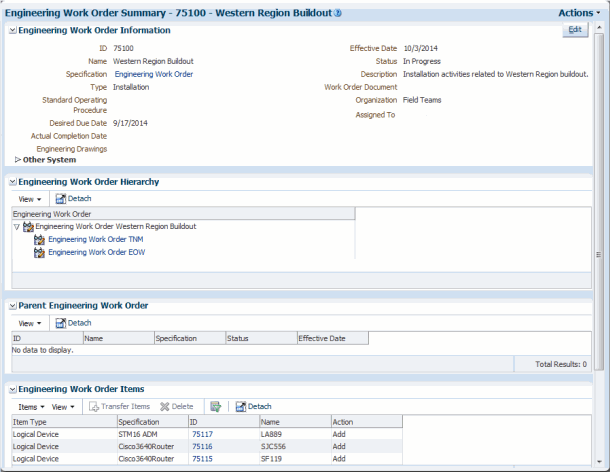Click the In Progress status value
Viewport: 610px width, 472px height.
[x=422, y=61]
